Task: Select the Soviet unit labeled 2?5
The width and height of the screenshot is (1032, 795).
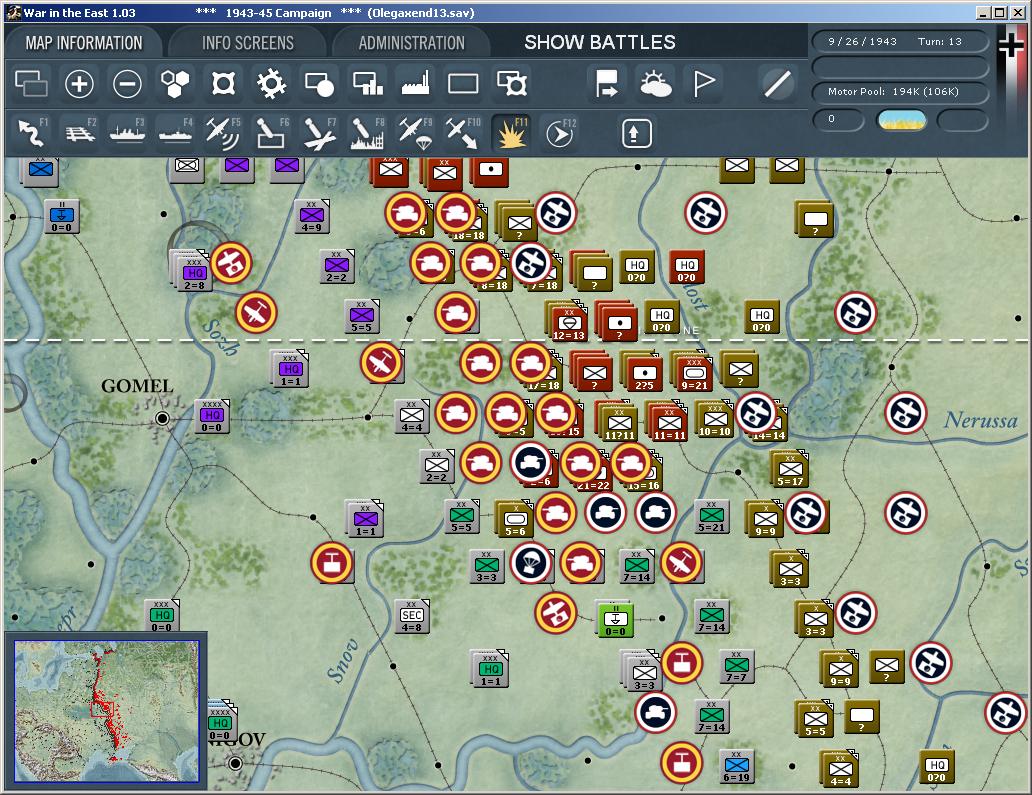Action: point(644,373)
